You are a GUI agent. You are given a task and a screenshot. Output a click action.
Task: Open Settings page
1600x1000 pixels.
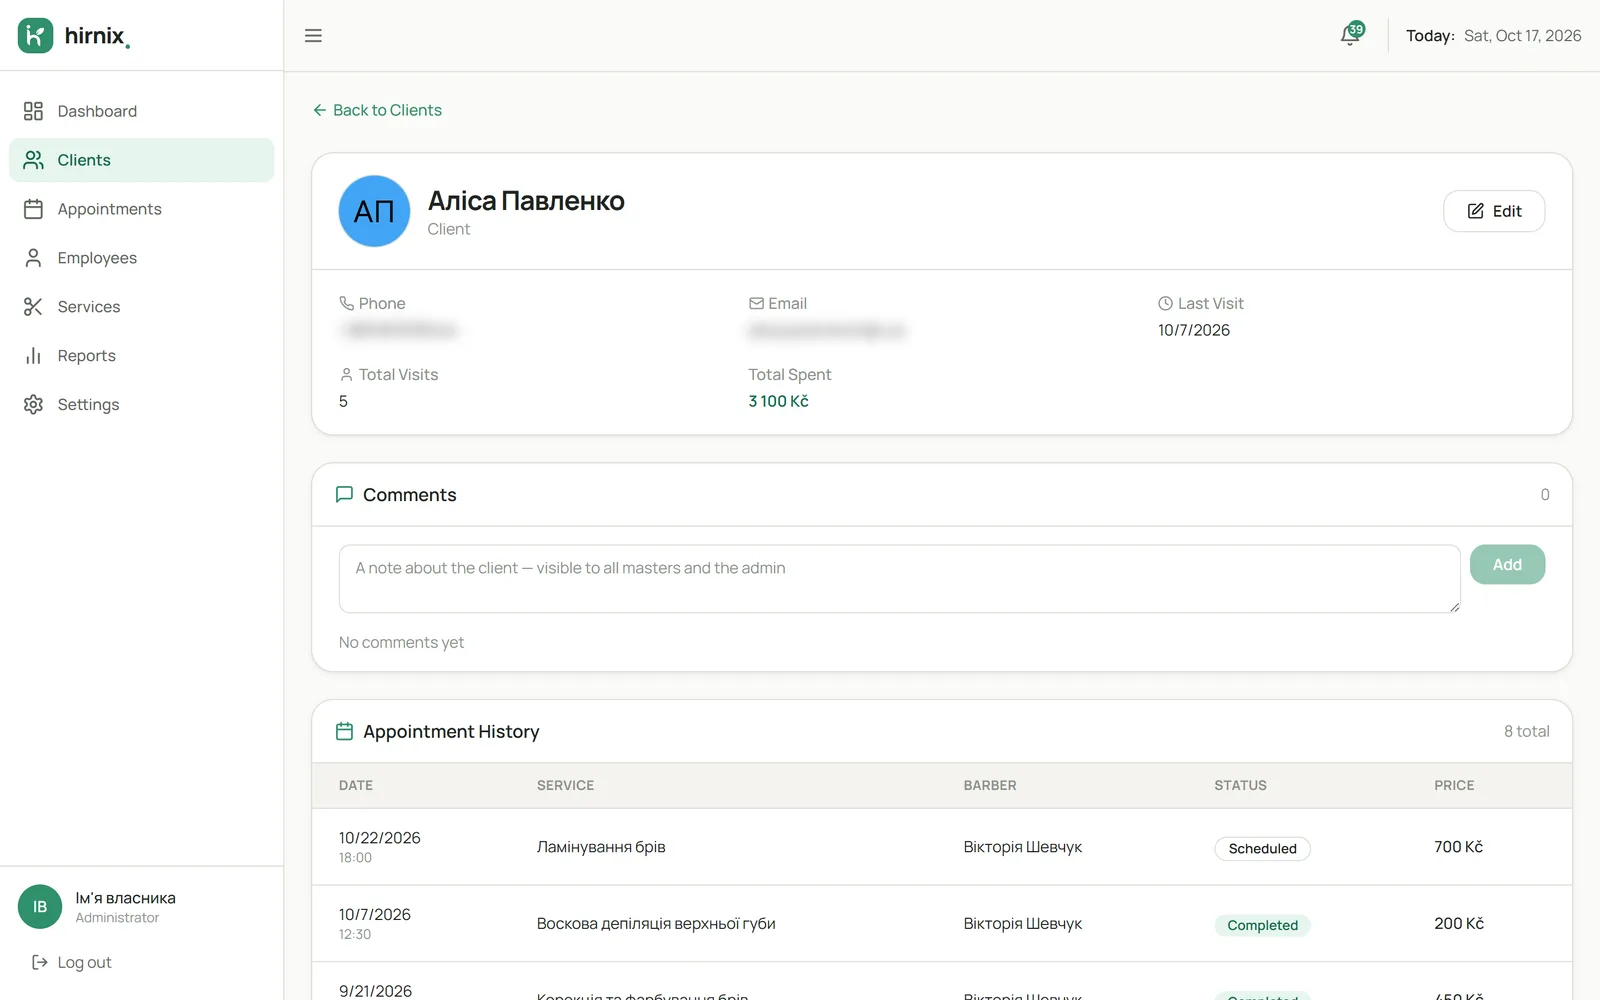pos(141,405)
